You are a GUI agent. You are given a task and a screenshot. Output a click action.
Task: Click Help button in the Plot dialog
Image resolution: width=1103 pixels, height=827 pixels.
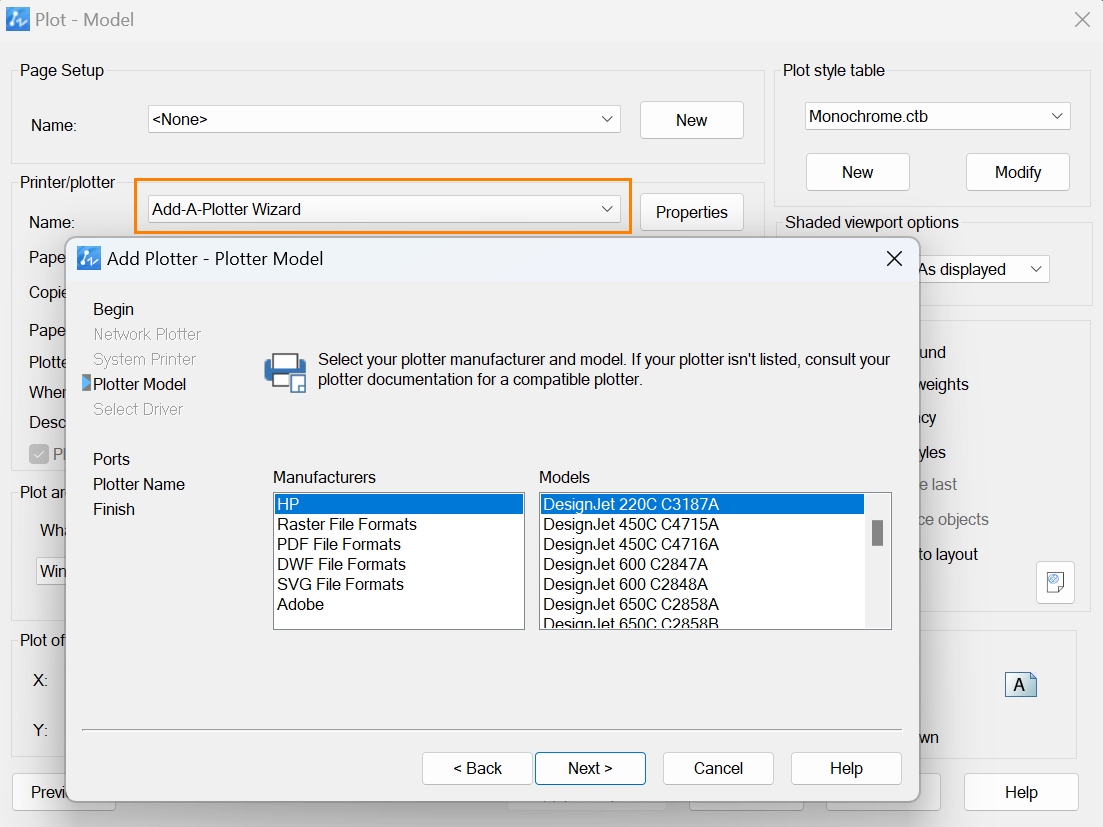click(x=1021, y=793)
